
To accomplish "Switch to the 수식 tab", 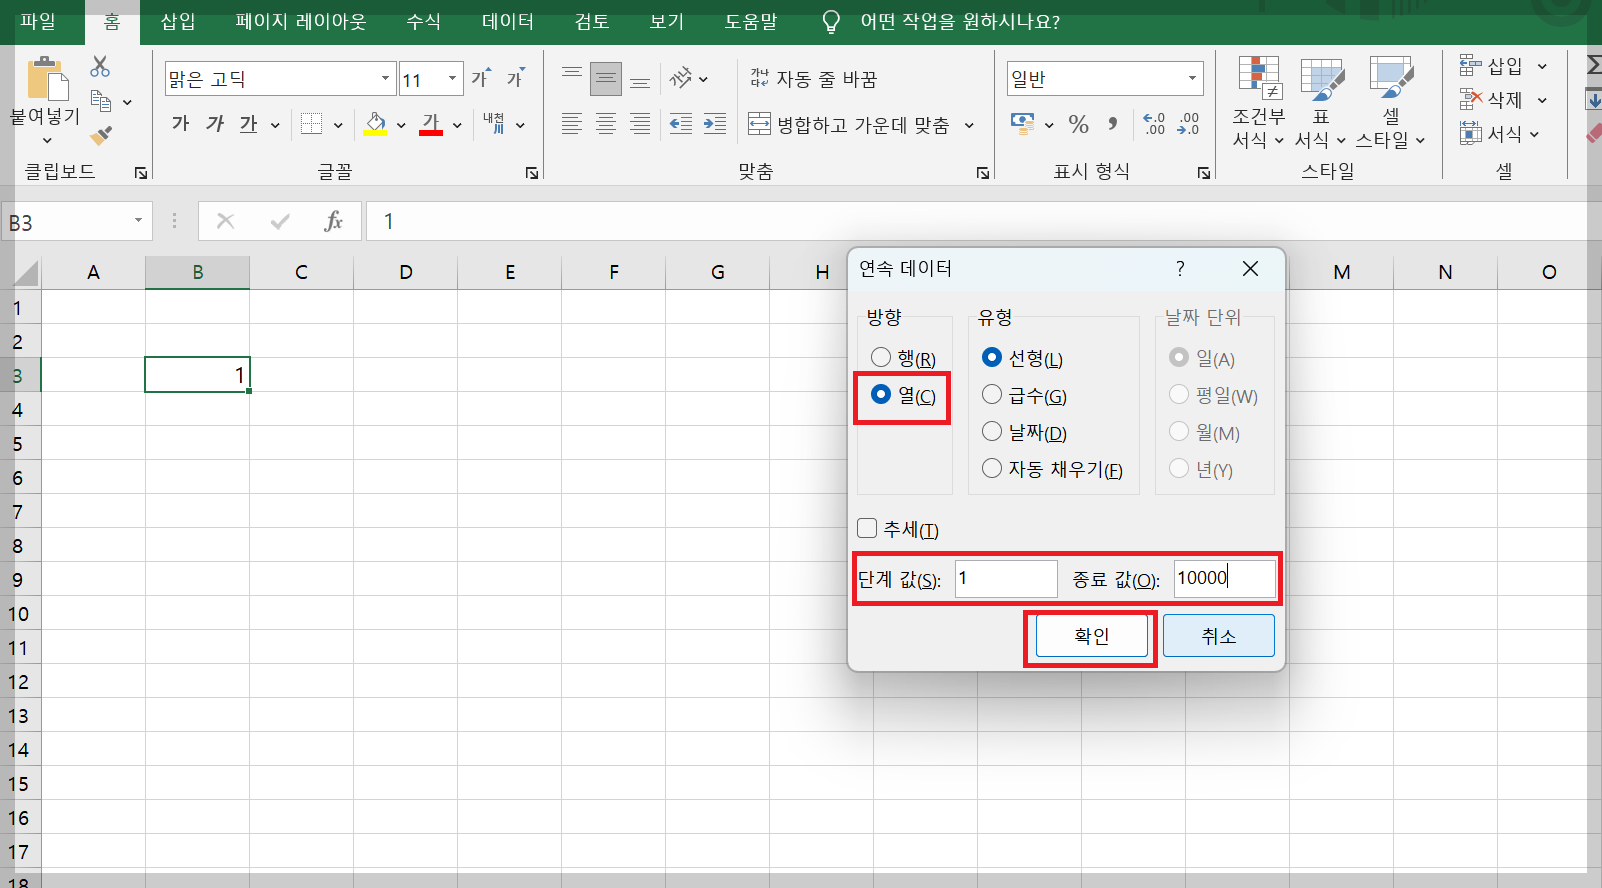I will tap(423, 22).
